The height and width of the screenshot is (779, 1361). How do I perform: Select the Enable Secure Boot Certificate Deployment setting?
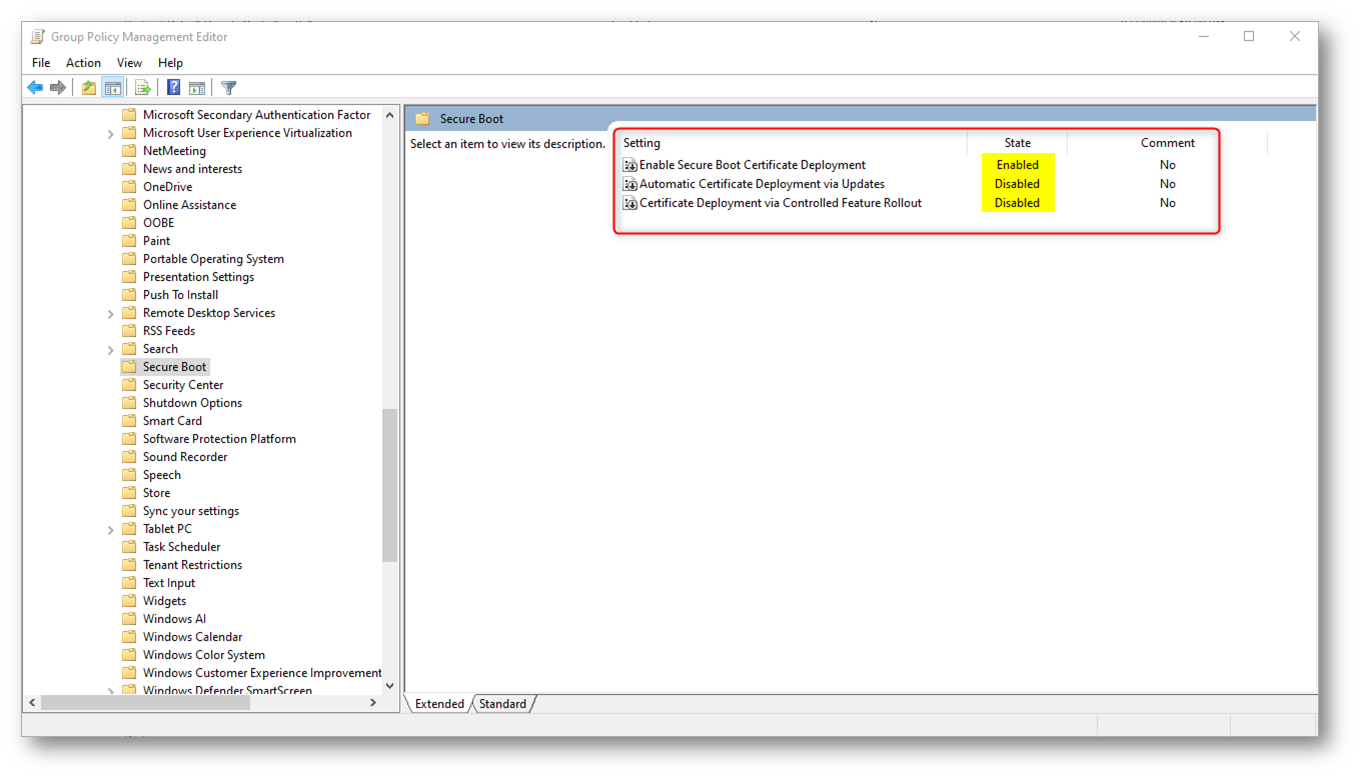[752, 165]
